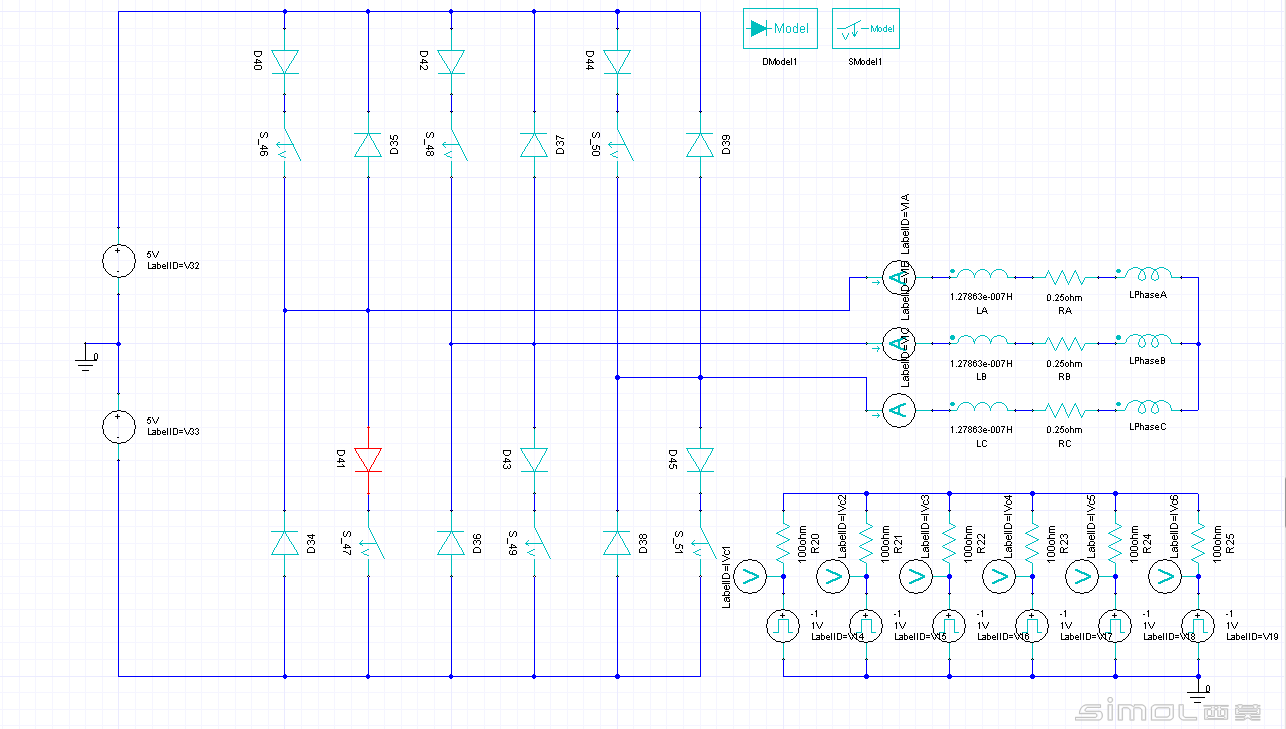The width and height of the screenshot is (1286, 729).
Task: Click the '1.27863e-007H' value under LA
Action: click(981, 297)
